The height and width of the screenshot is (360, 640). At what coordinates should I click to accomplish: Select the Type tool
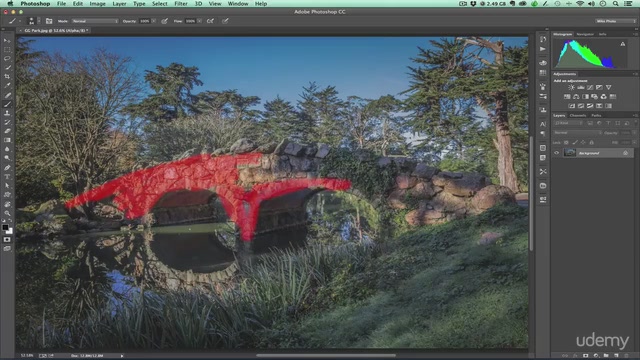point(7,177)
